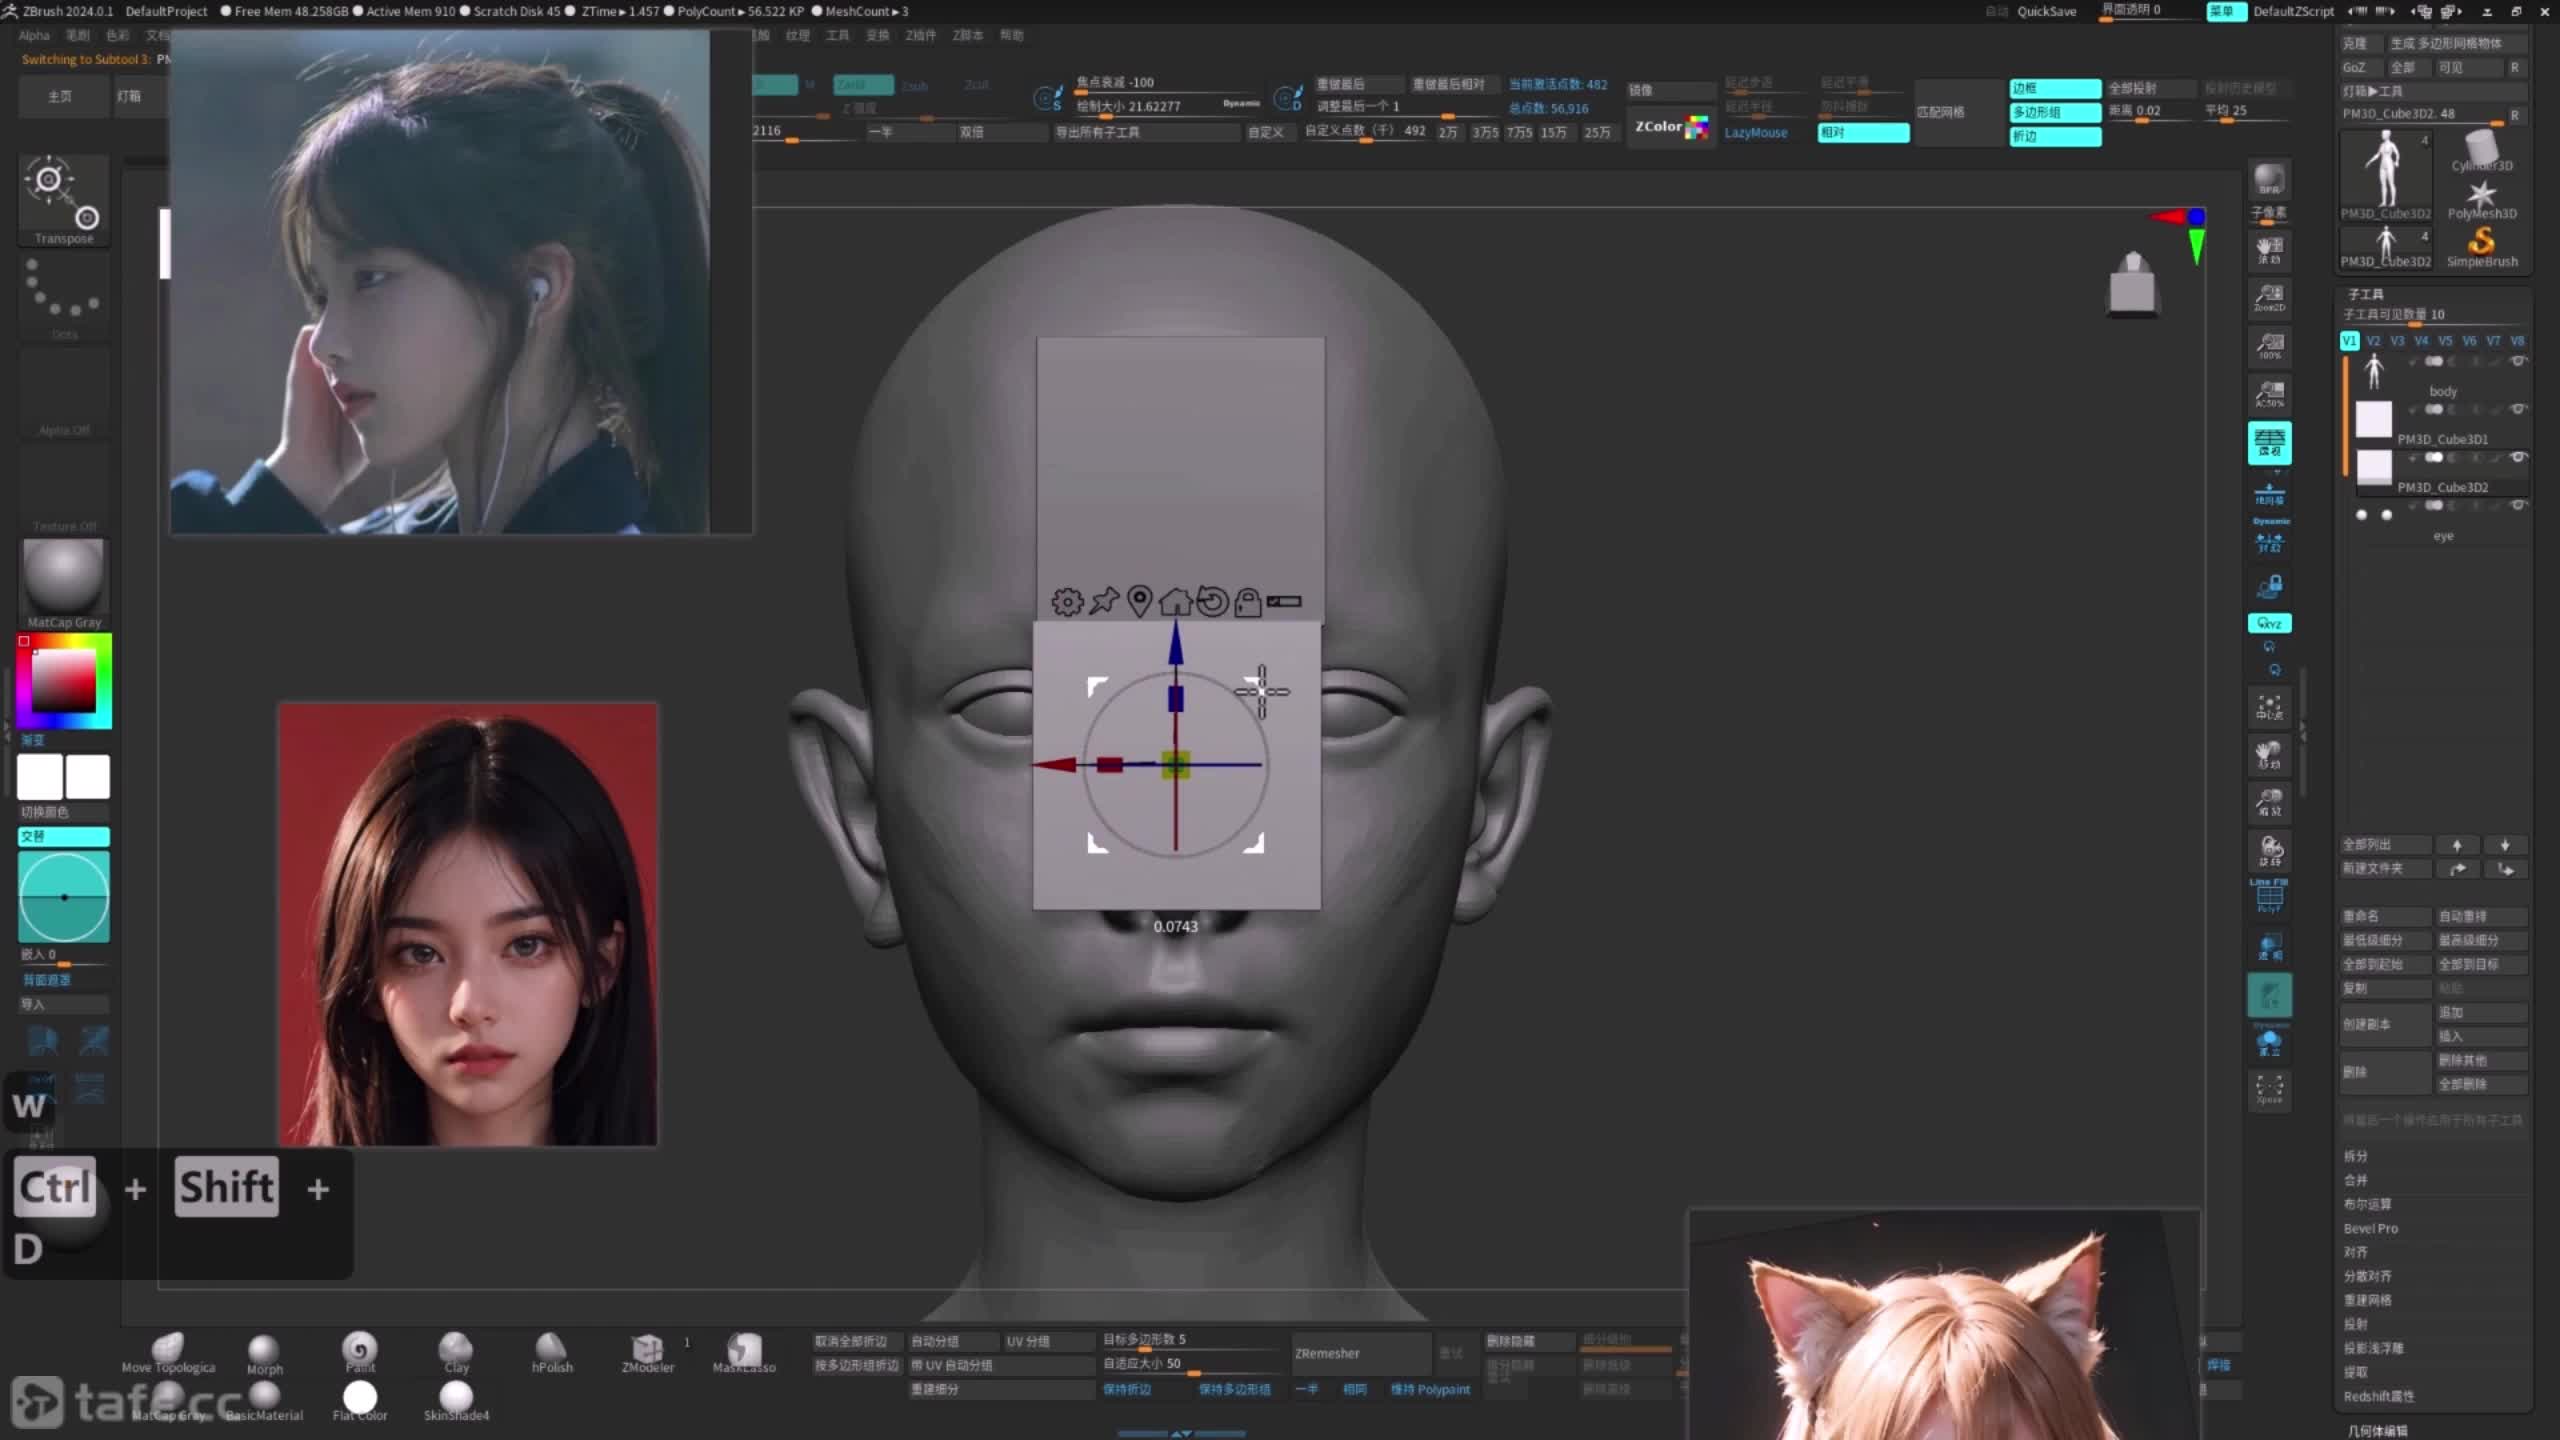This screenshot has height=1440, width=2560.
Task: Click the 创建副本 duplicate button
Action: [x=2384, y=1024]
